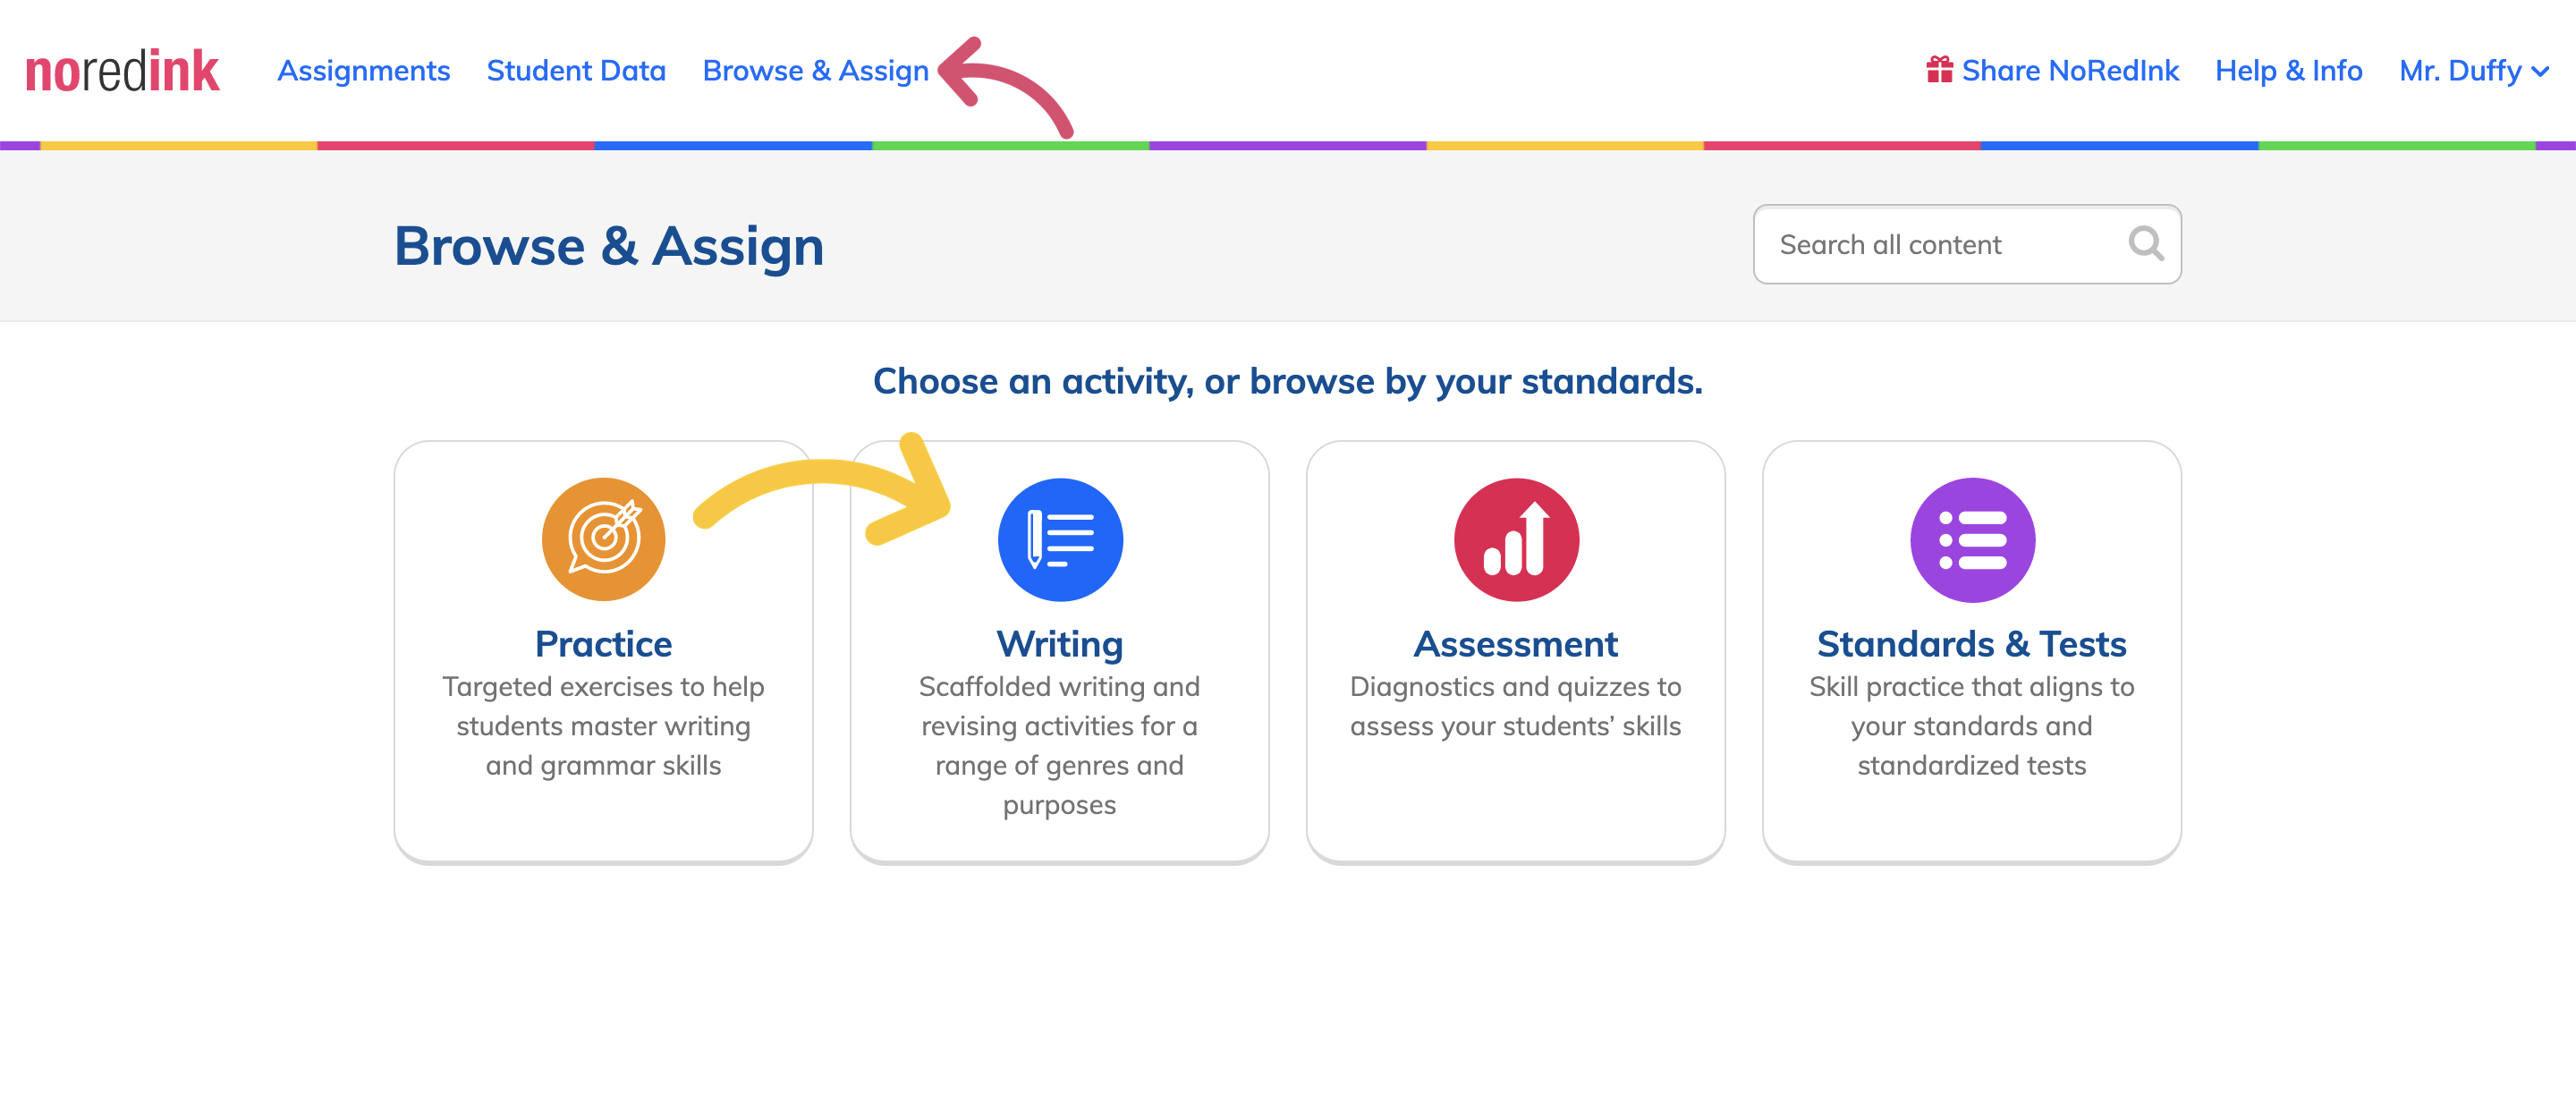Click the purple Standards & Tests list icon
Image resolution: width=2576 pixels, height=1111 pixels.
1972,540
